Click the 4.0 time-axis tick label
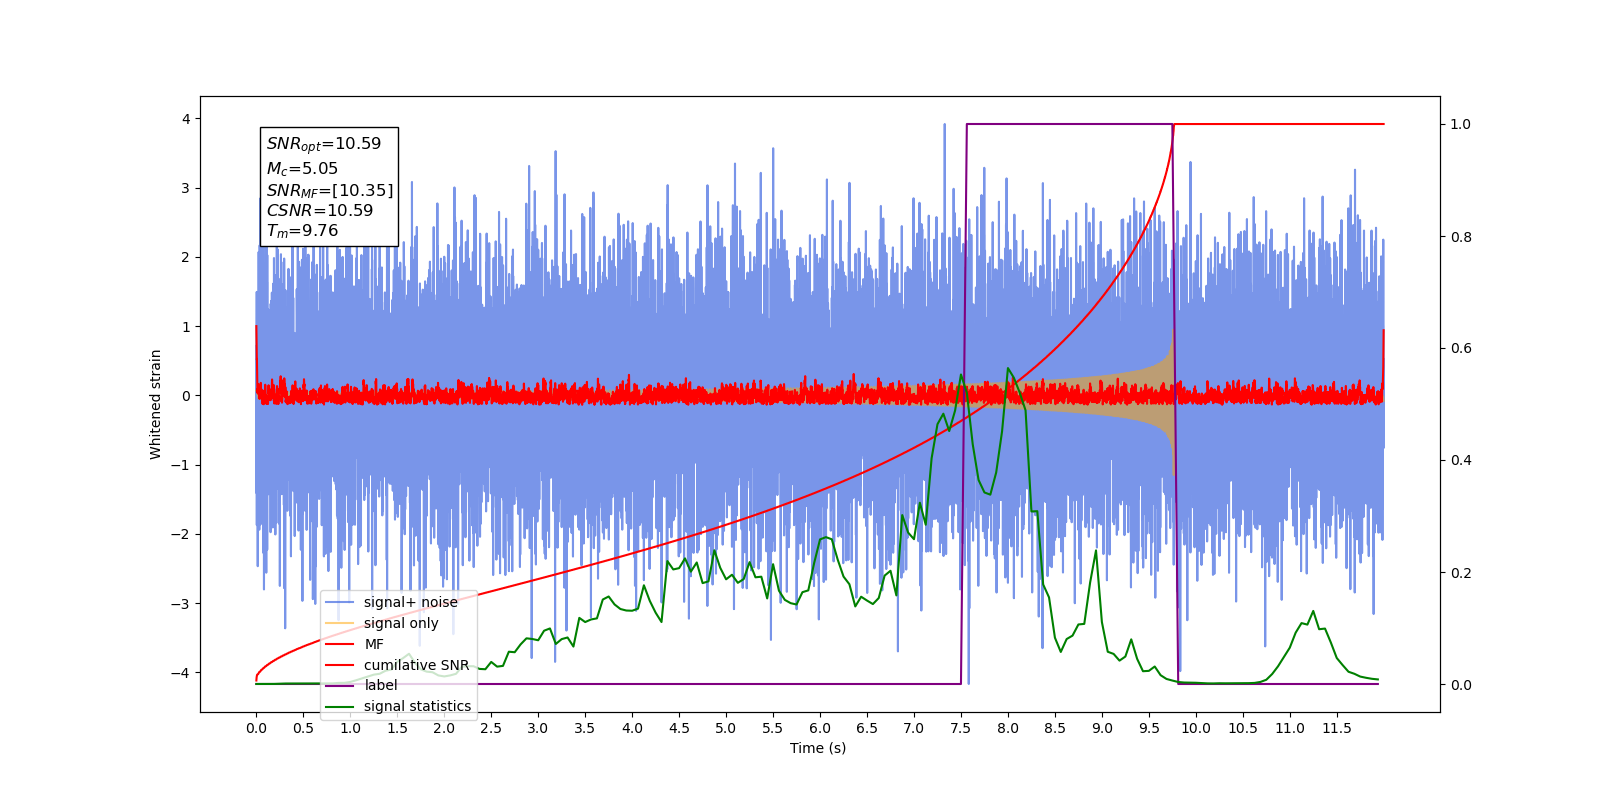Viewport: 1600px width, 800px height. coord(632,728)
